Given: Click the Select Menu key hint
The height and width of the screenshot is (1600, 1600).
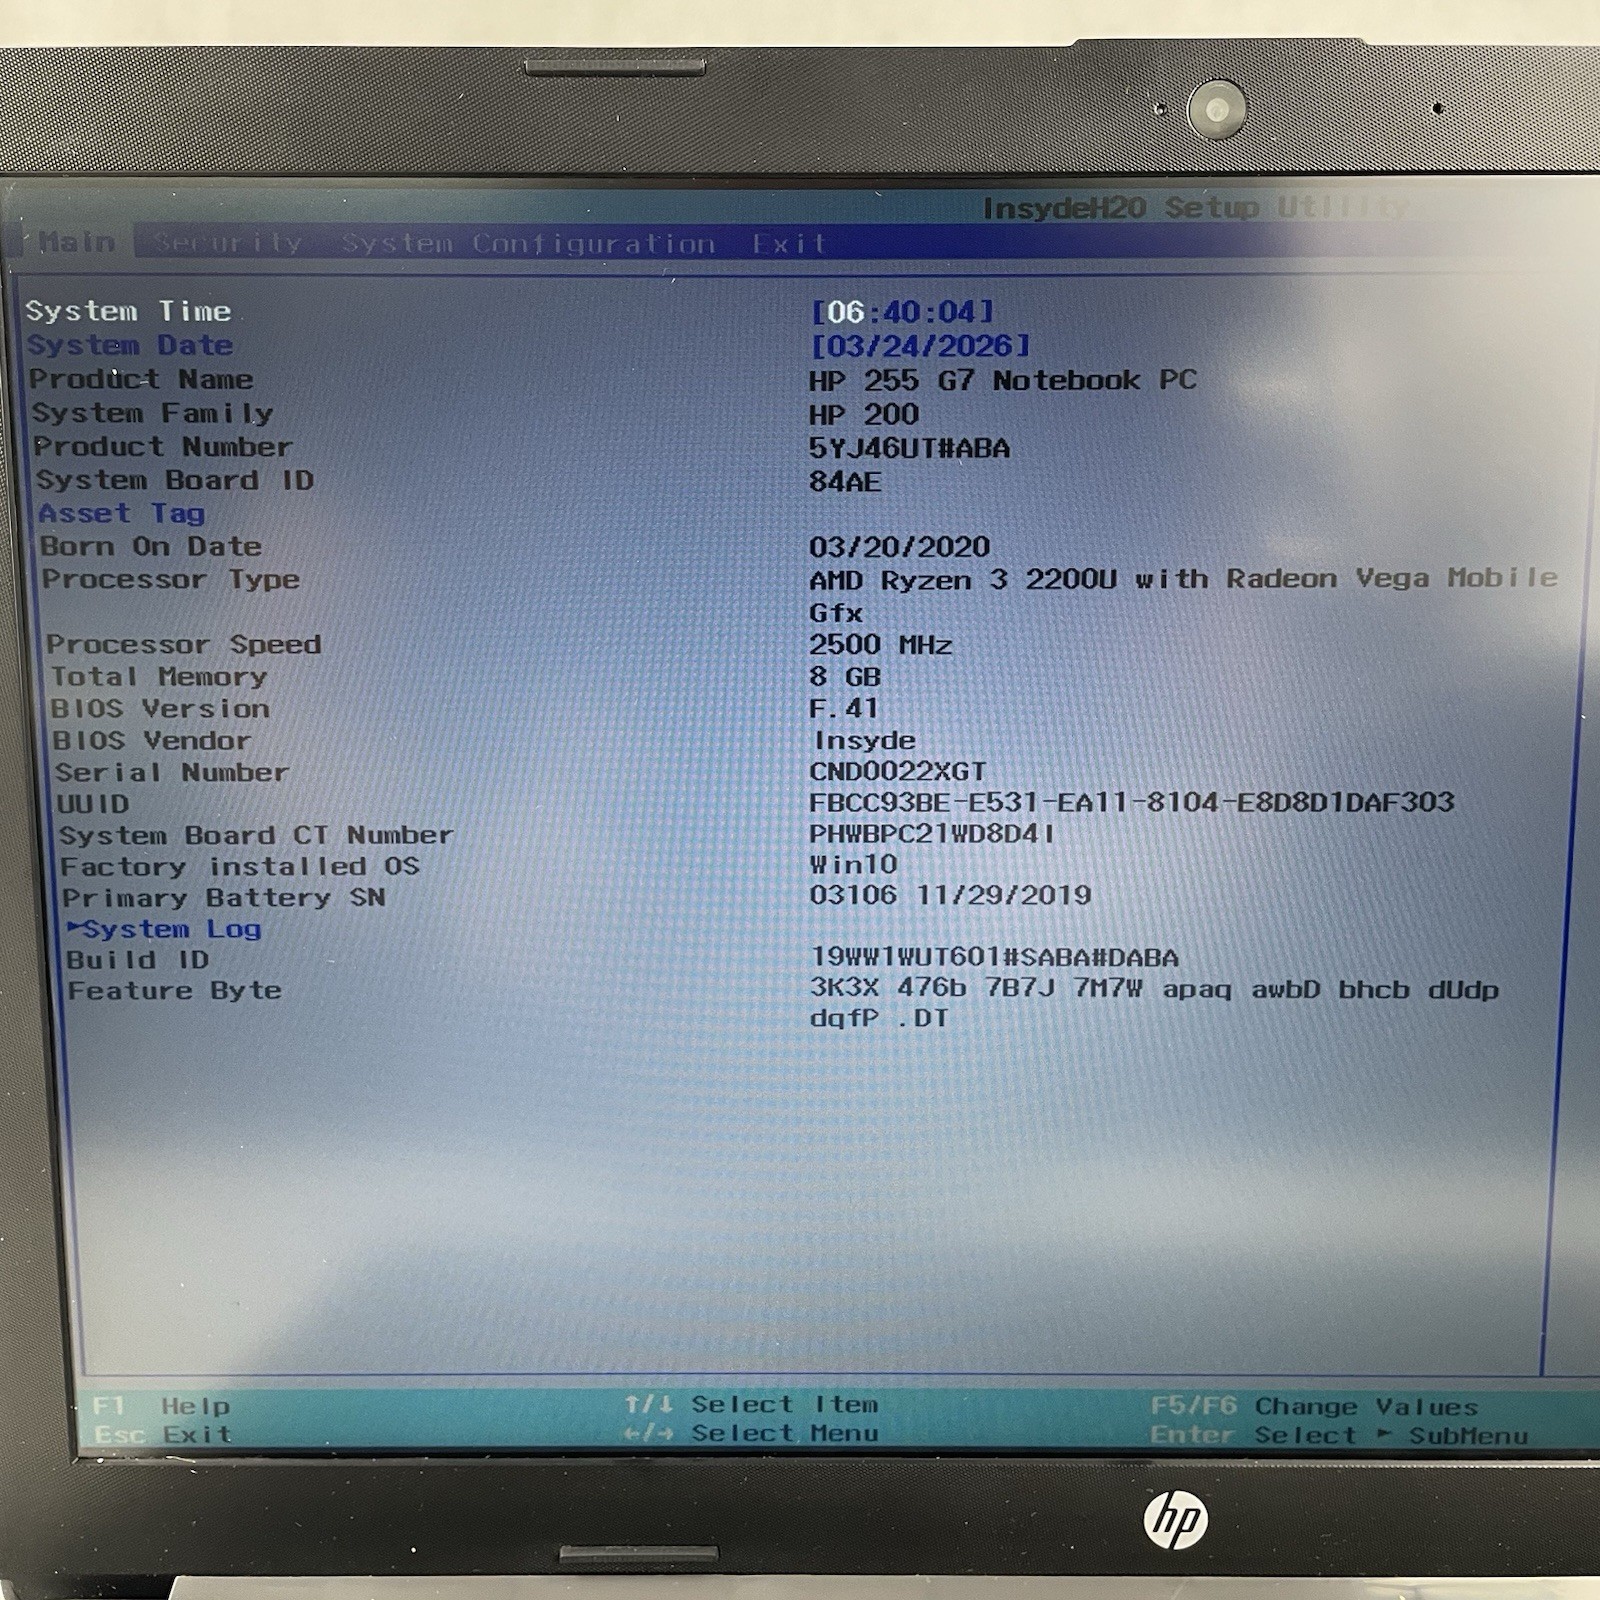Looking at the screenshot, I should [x=751, y=1434].
